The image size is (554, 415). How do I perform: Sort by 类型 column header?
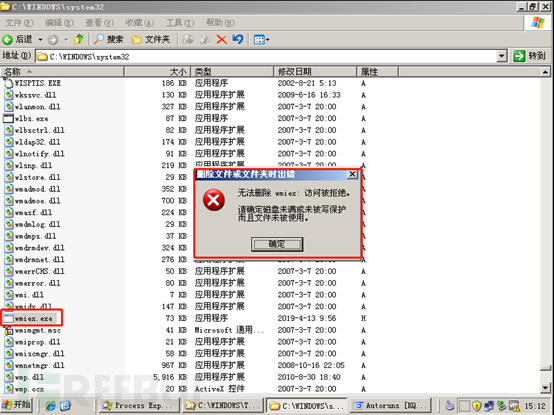click(x=232, y=72)
